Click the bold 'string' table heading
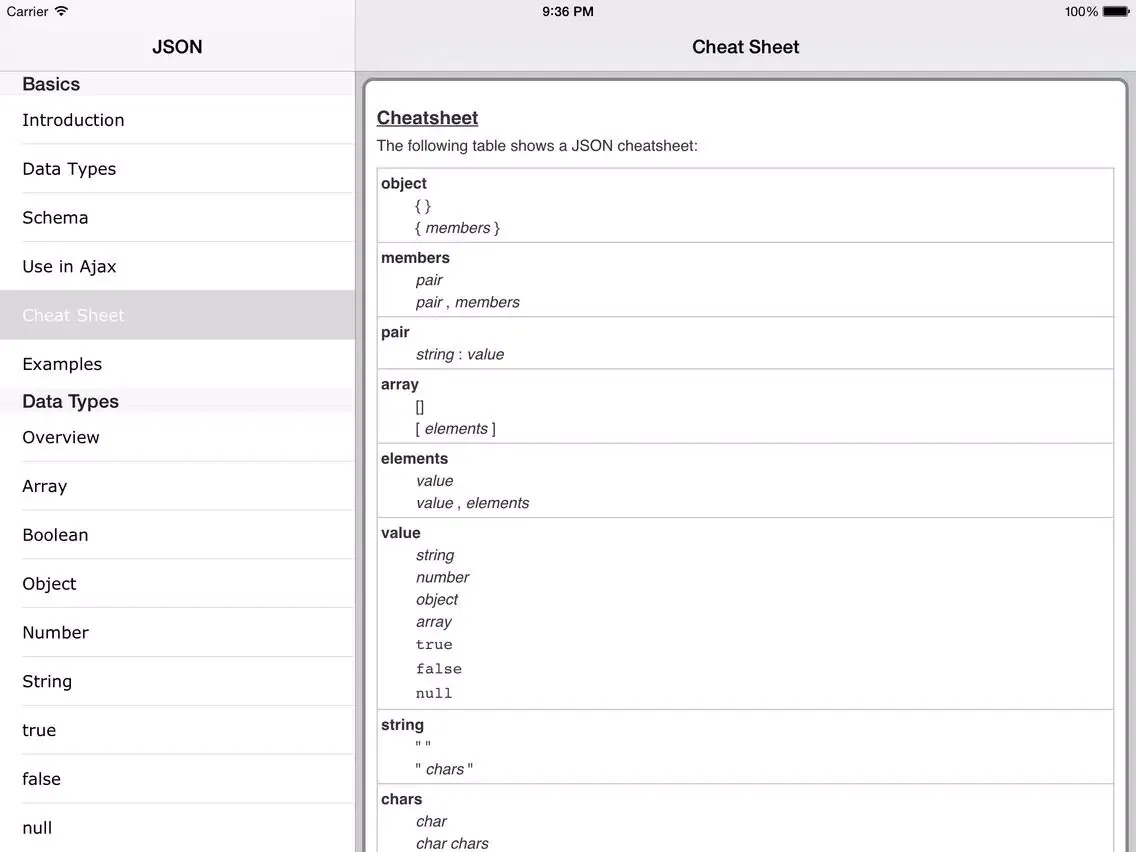Image resolution: width=1136 pixels, height=852 pixels. point(402,724)
